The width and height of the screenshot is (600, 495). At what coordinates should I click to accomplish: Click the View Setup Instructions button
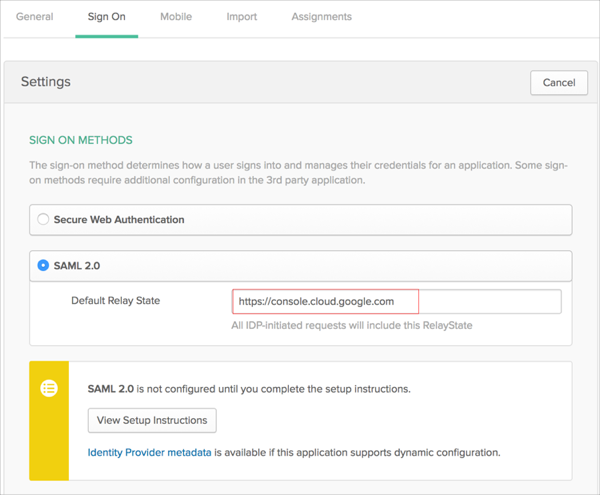coord(152,420)
